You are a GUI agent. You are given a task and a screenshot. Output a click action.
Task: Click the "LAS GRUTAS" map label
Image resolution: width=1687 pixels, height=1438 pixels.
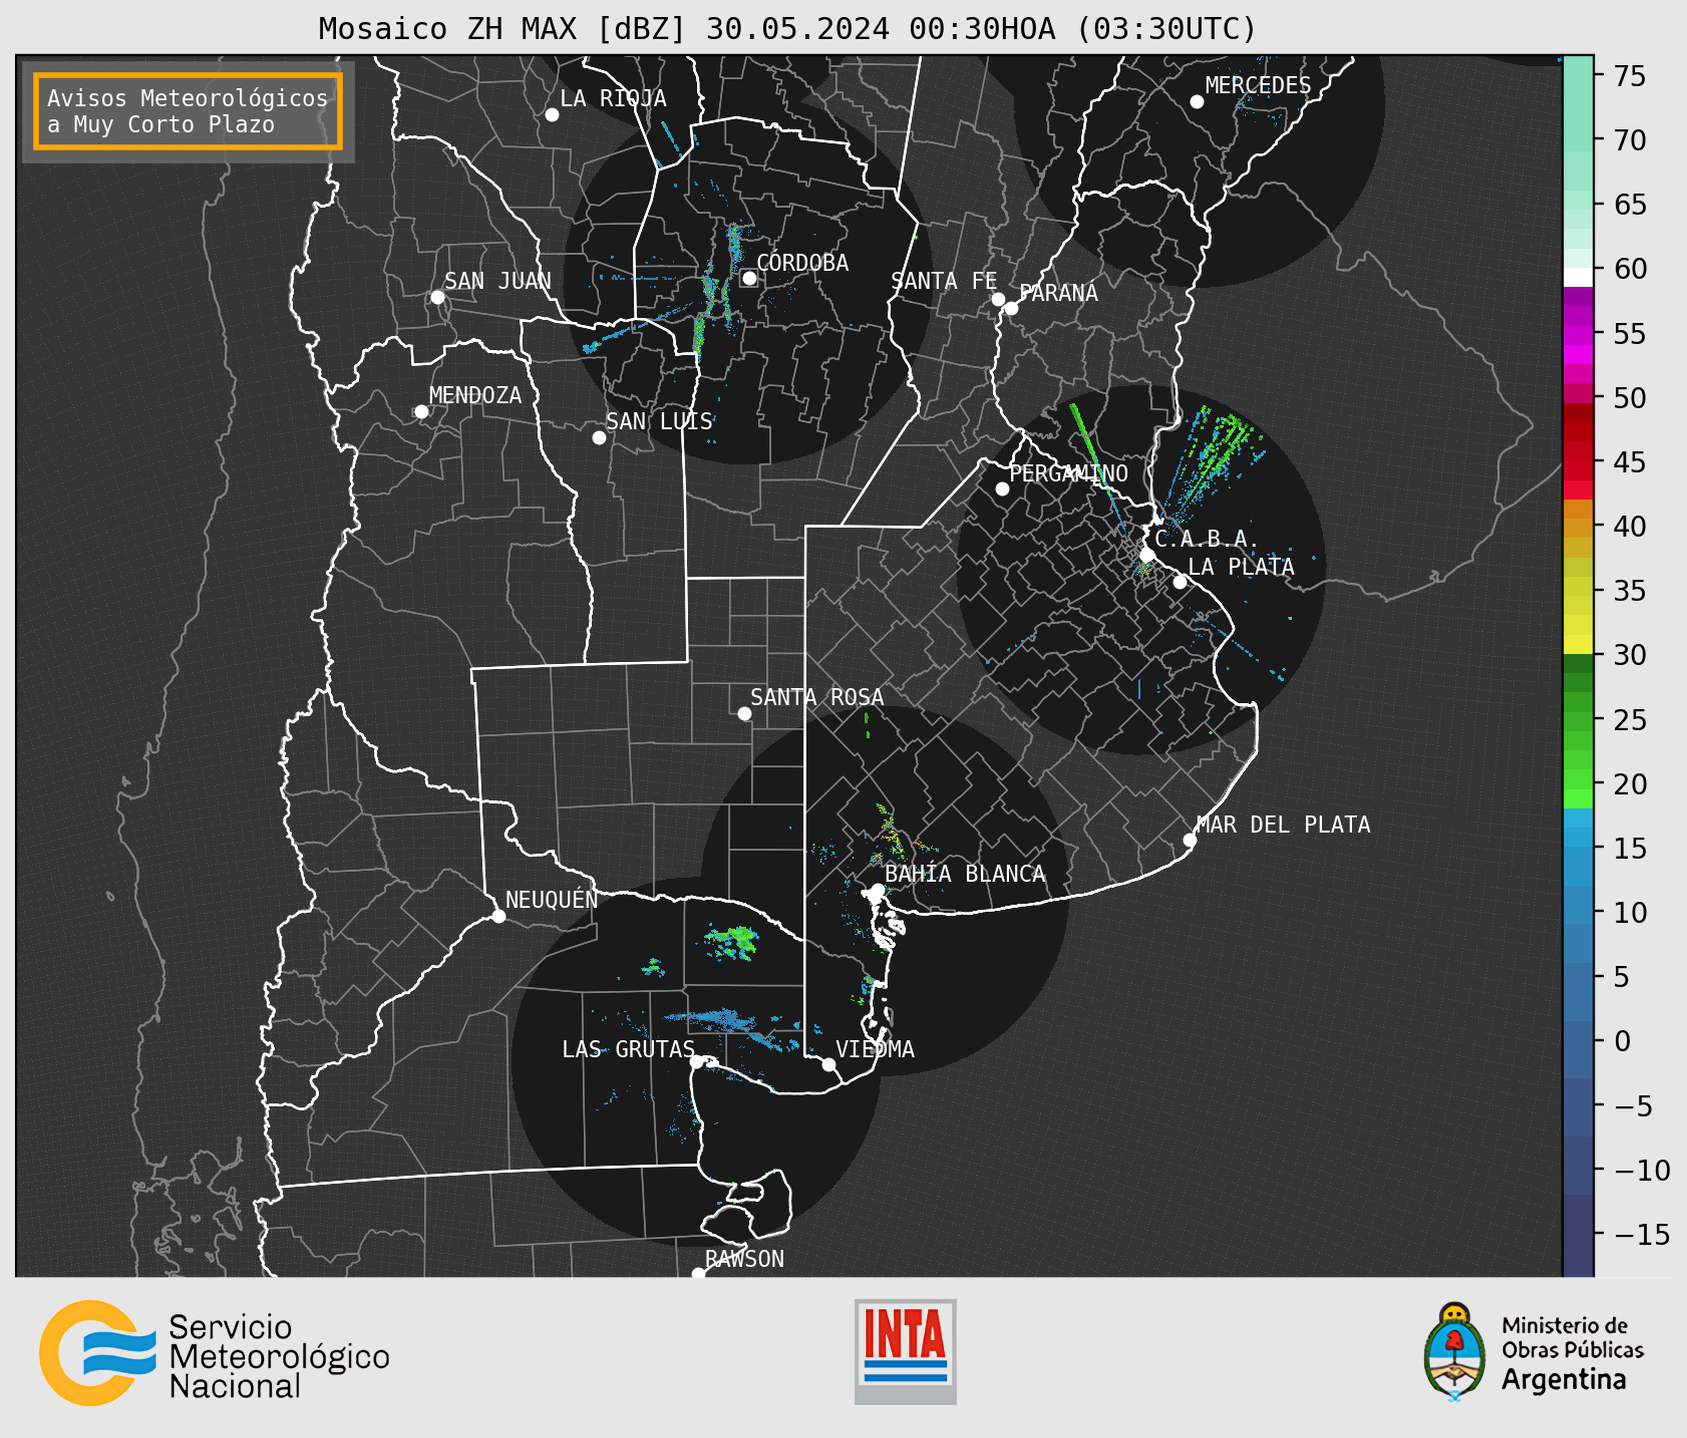pyautogui.click(x=628, y=1049)
